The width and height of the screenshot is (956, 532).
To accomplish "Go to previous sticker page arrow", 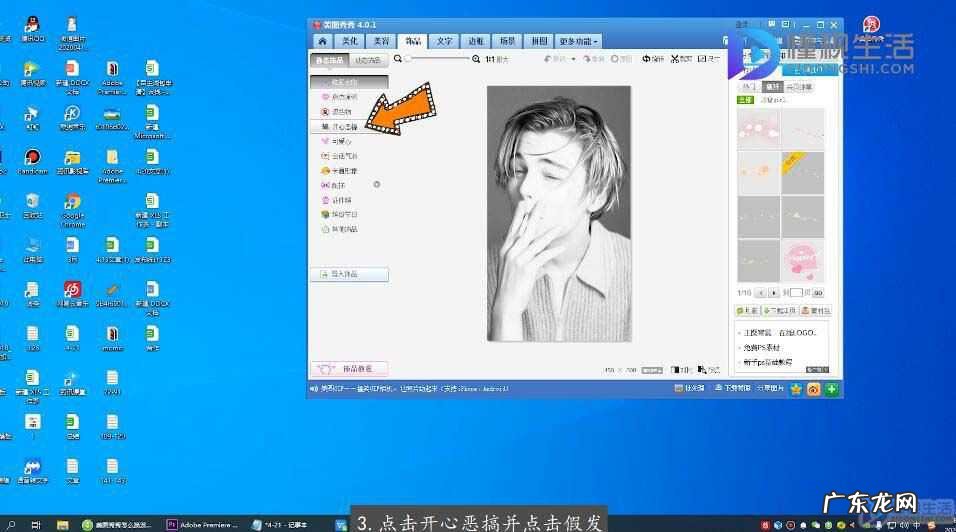I will [x=760, y=293].
